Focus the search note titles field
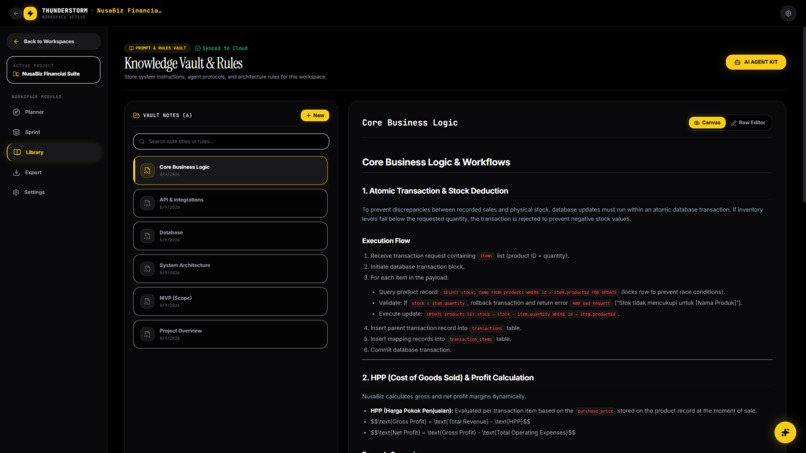This screenshot has height=453, width=806. tap(231, 141)
